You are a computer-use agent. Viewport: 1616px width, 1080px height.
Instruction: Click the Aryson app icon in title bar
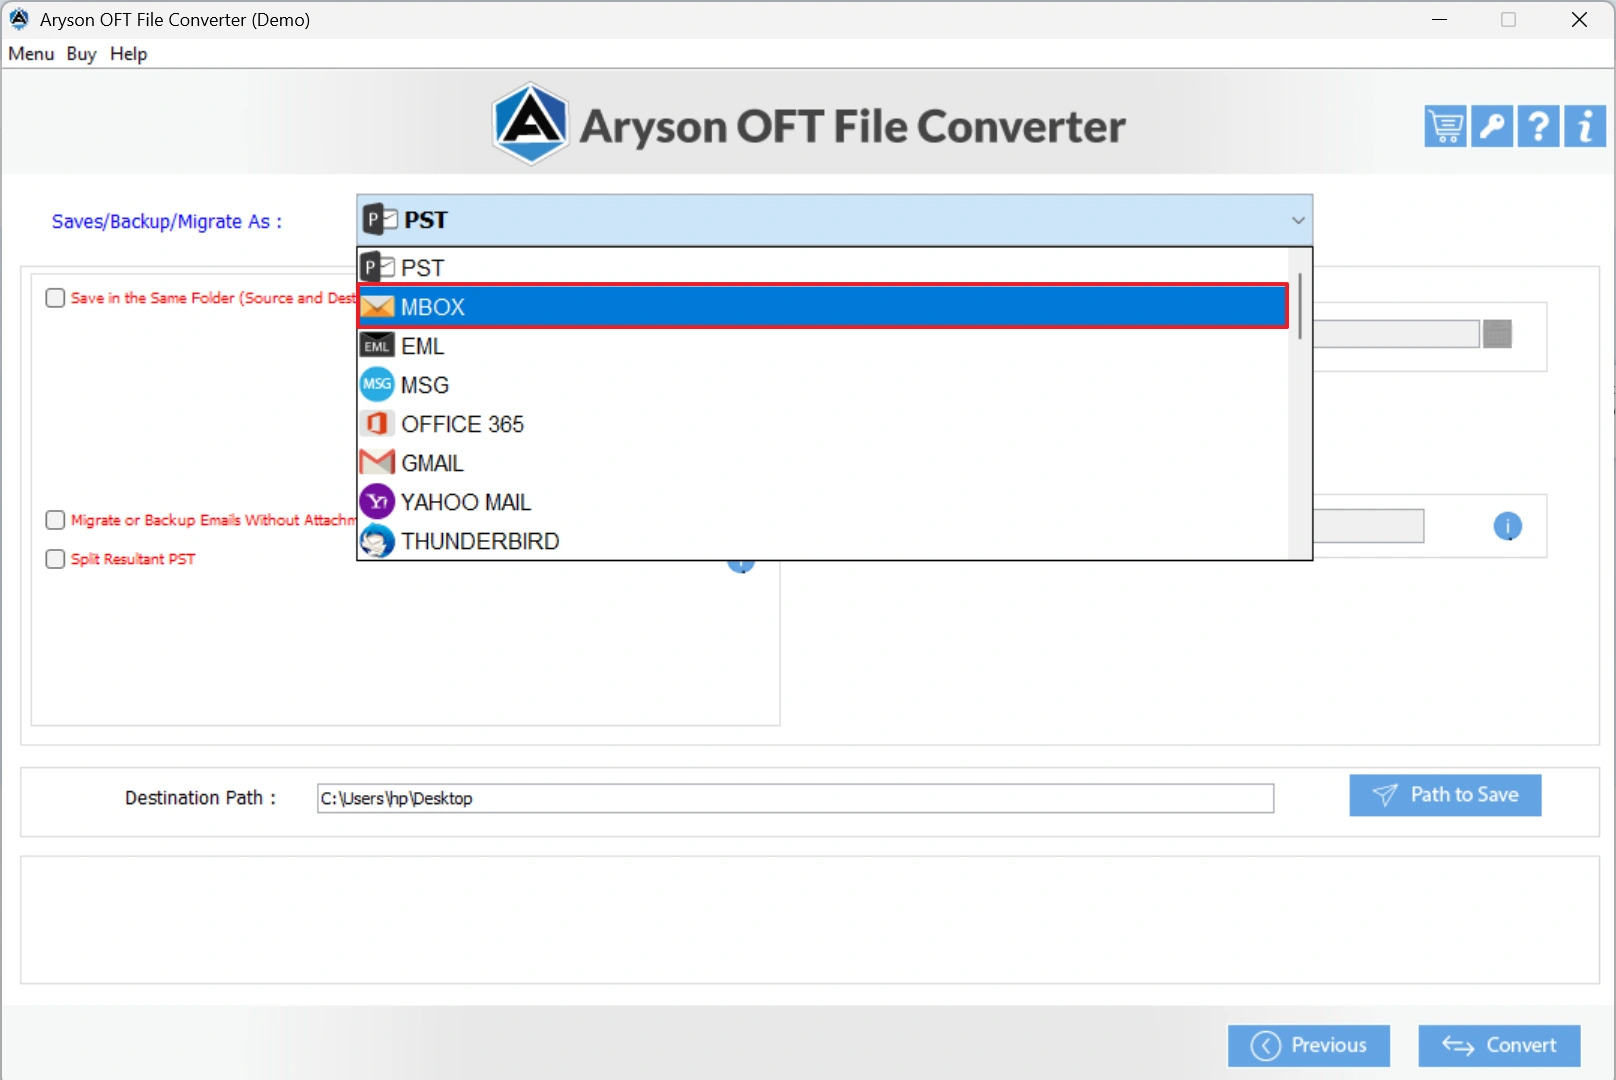[19, 19]
